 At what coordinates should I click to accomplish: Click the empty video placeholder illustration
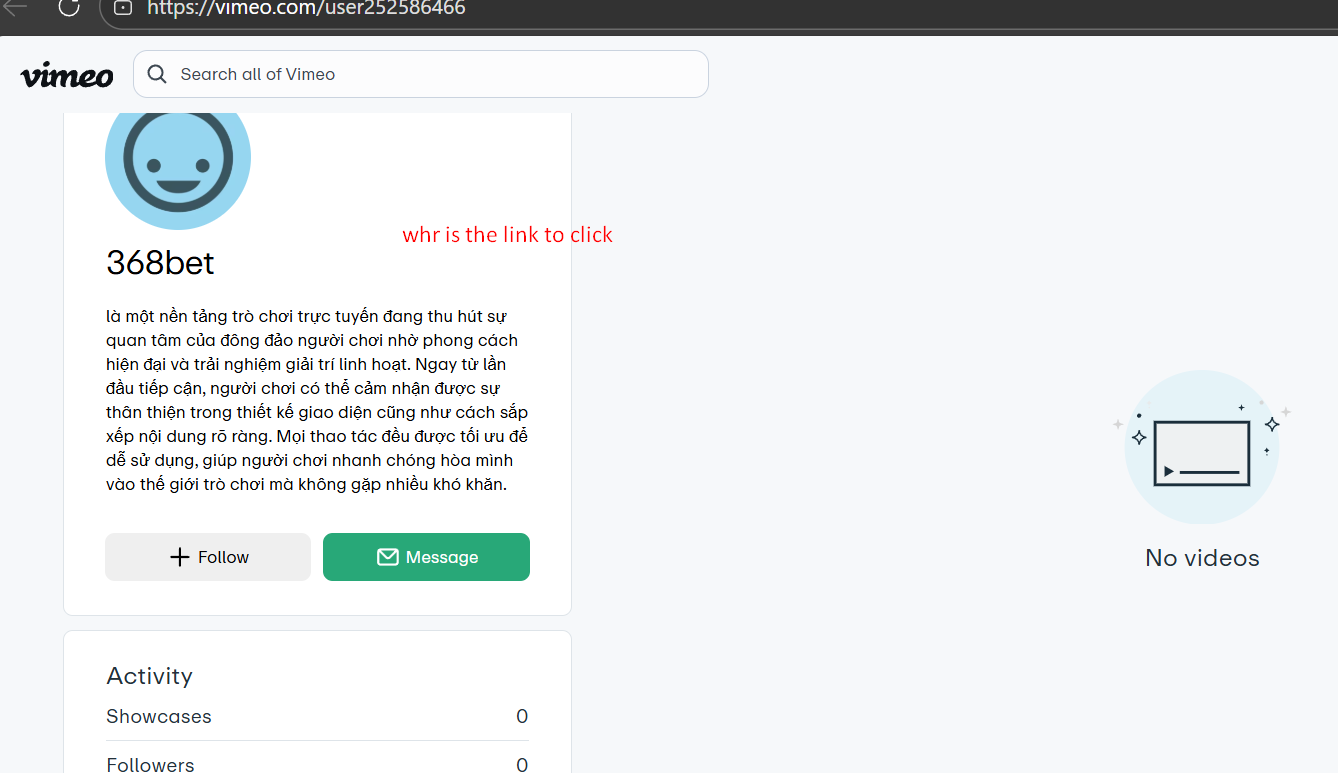click(1201, 447)
